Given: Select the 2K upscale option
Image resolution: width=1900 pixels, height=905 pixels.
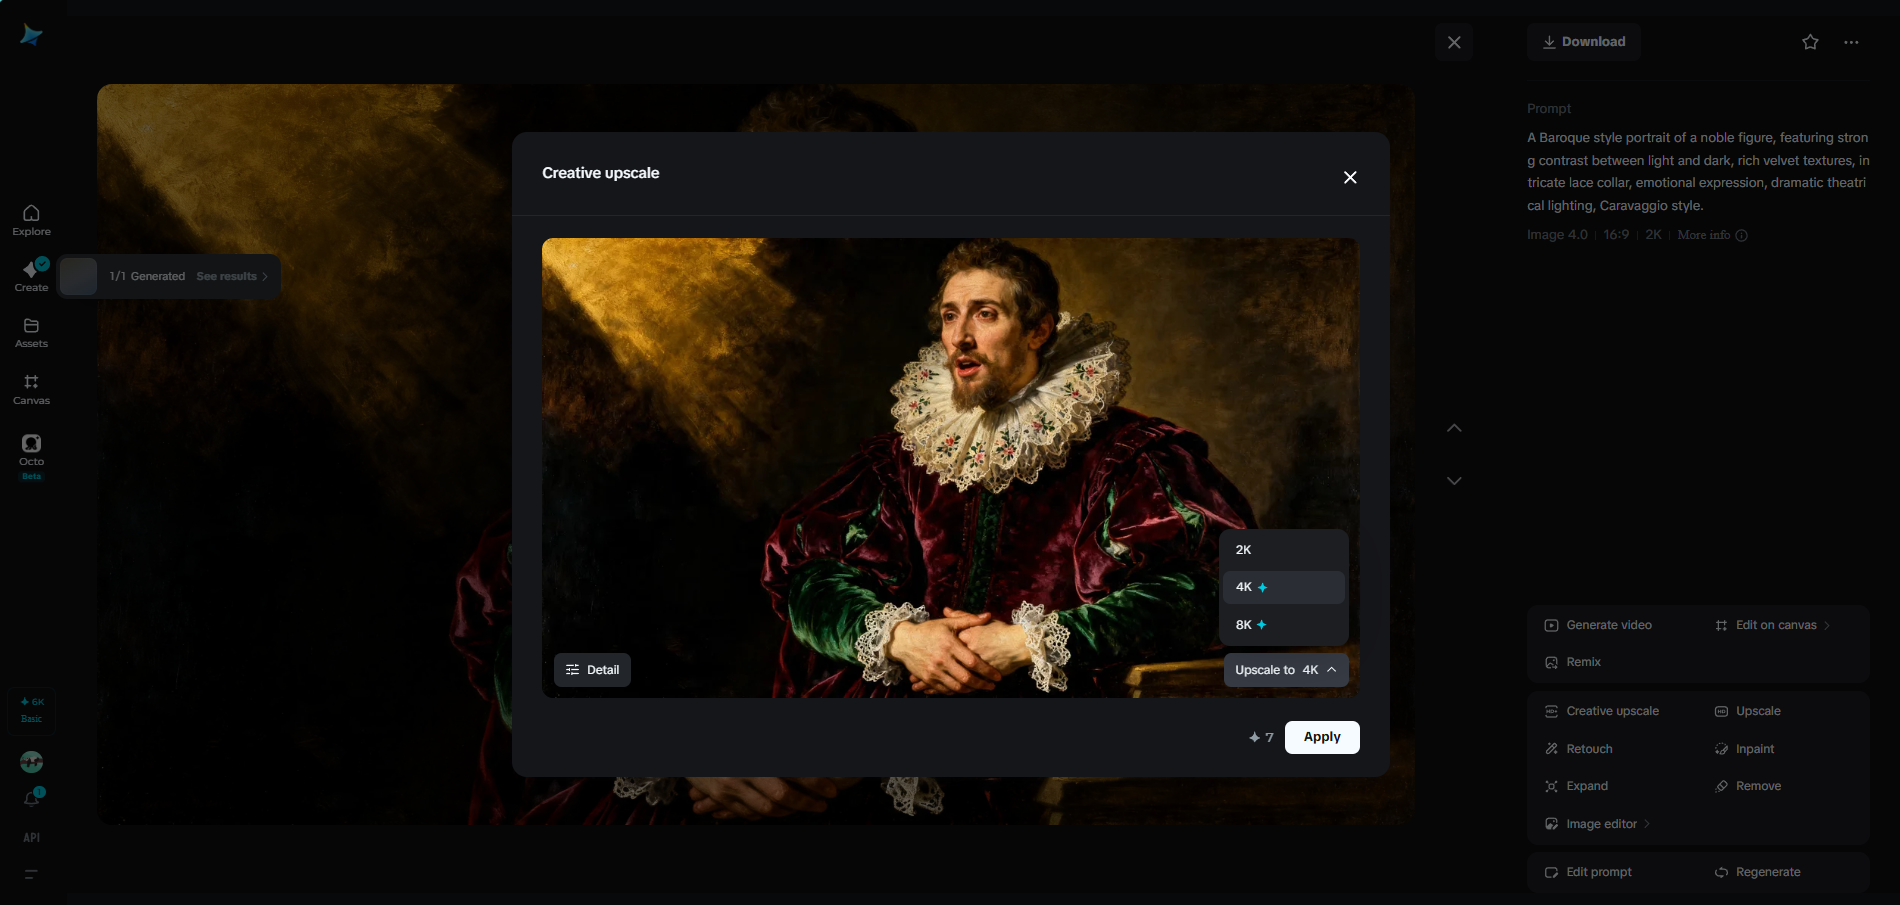Looking at the screenshot, I should 1283,550.
